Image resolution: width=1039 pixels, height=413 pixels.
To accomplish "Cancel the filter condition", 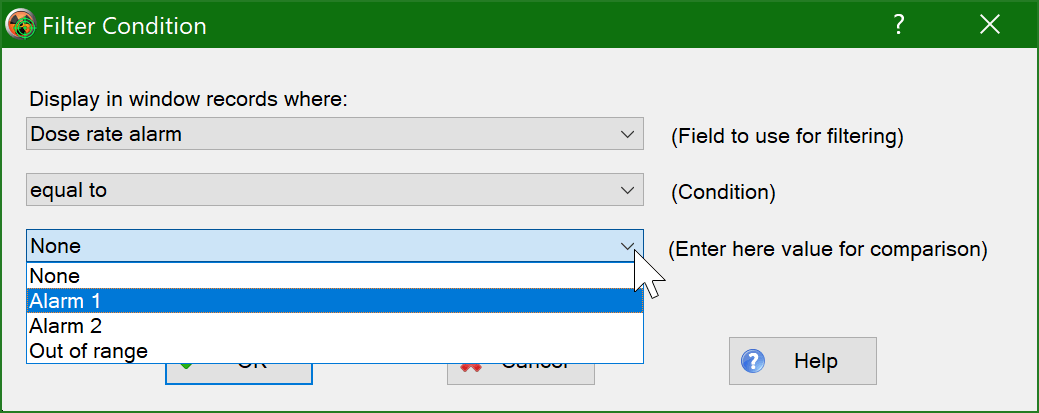I will click(x=521, y=373).
